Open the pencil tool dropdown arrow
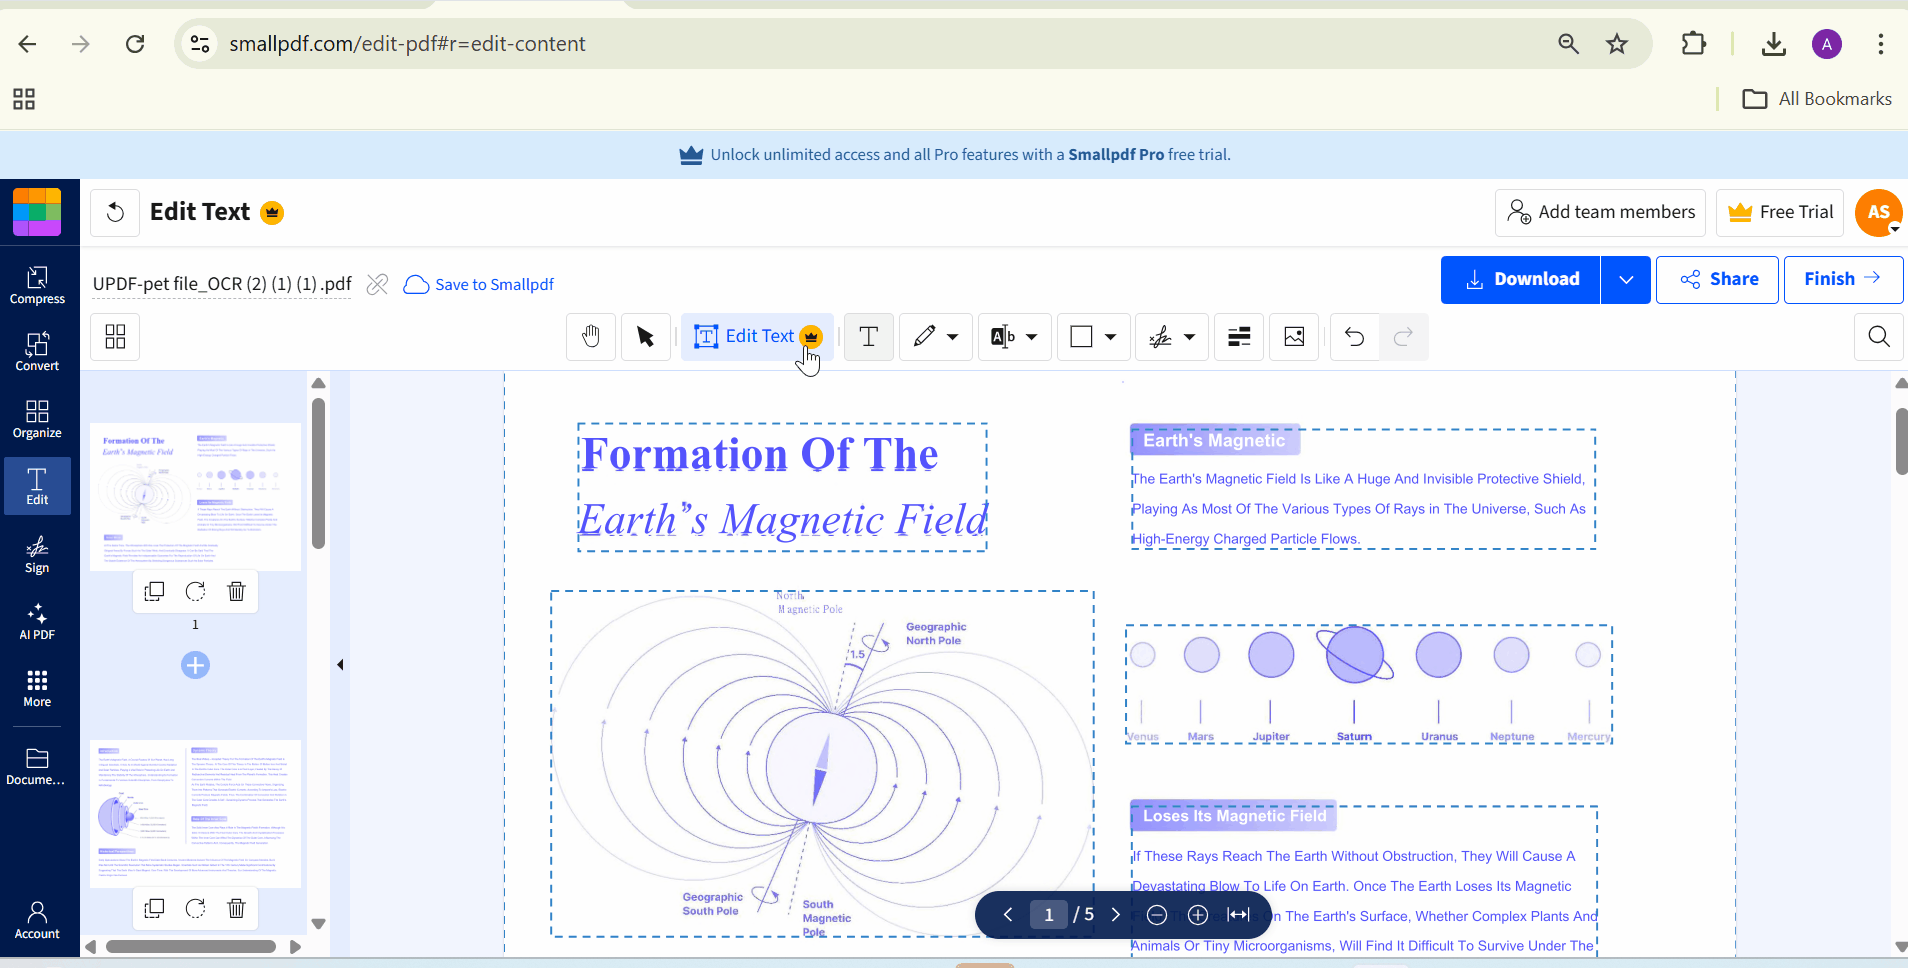Image resolution: width=1908 pixels, height=968 pixels. [x=953, y=337]
